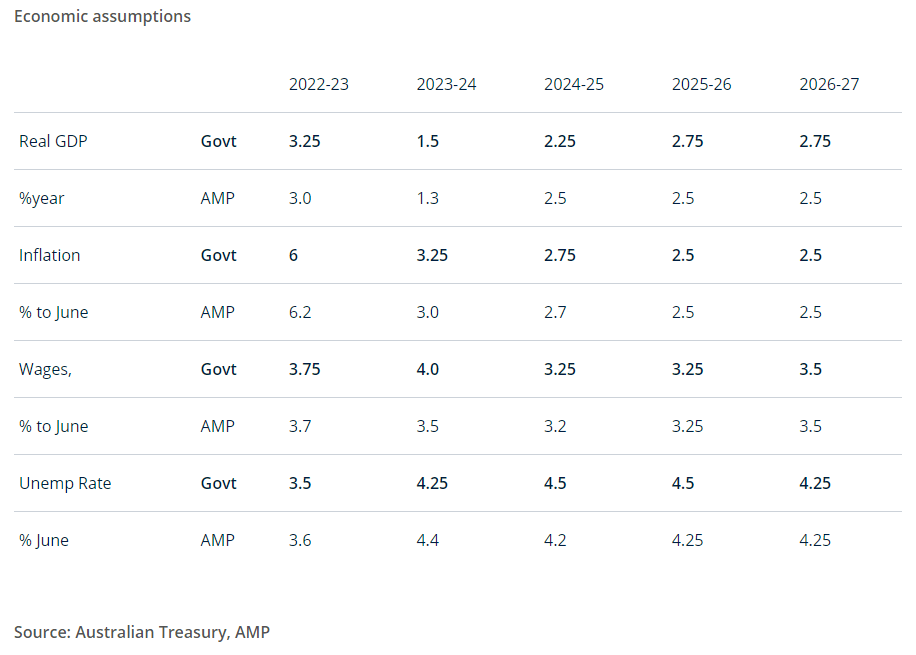916x655 pixels.
Task: Click Govt wages value 4.0
Action: point(428,369)
